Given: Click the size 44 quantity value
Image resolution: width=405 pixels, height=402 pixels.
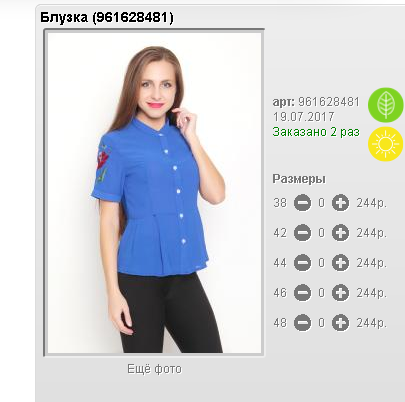Looking at the screenshot, I should [x=321, y=263].
